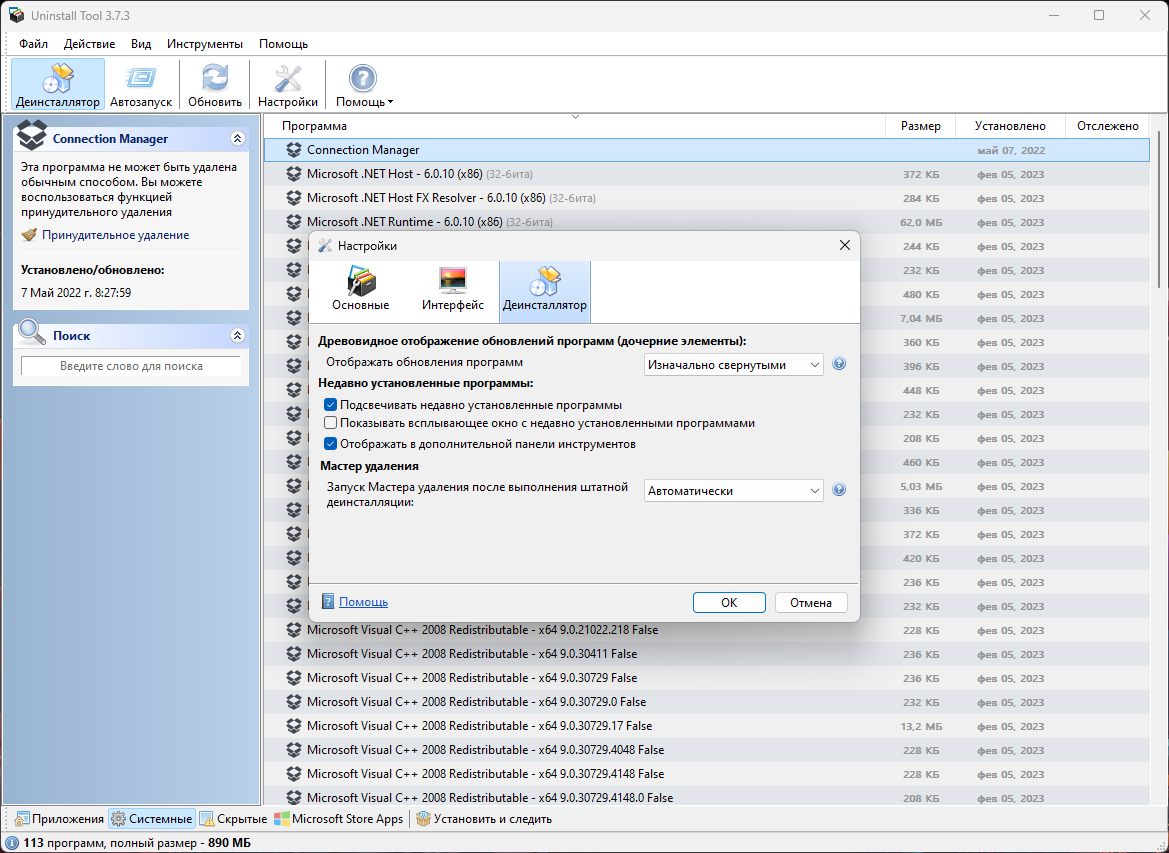Click the Обновить refresh icon
Image resolution: width=1169 pixels, height=853 pixels.
point(215,78)
